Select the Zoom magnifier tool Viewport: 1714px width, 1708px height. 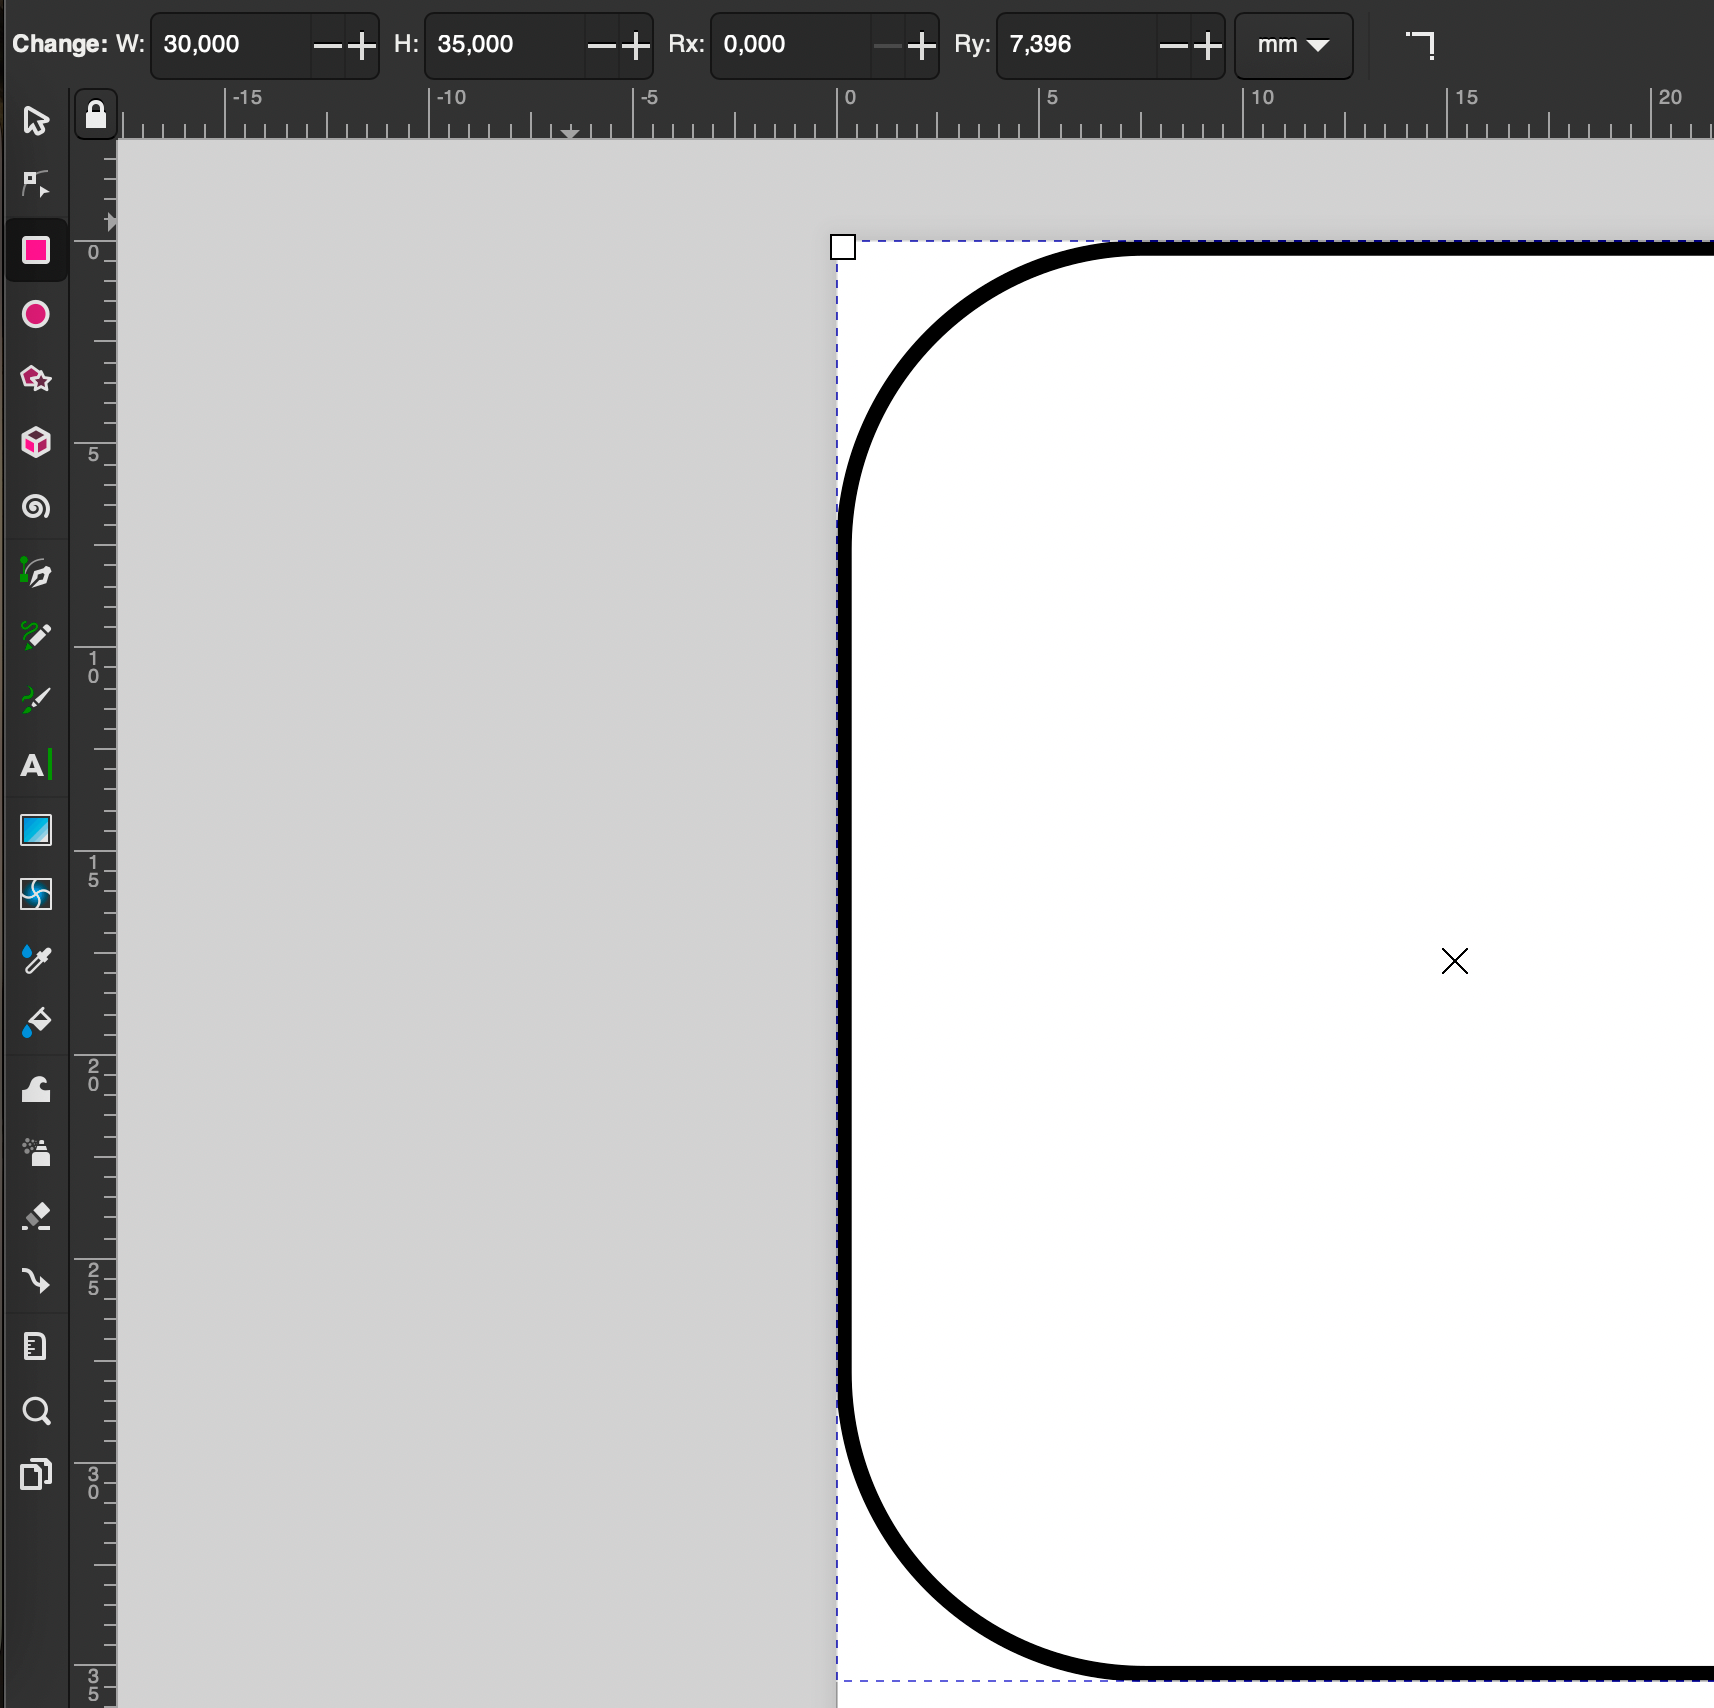tap(36, 1411)
